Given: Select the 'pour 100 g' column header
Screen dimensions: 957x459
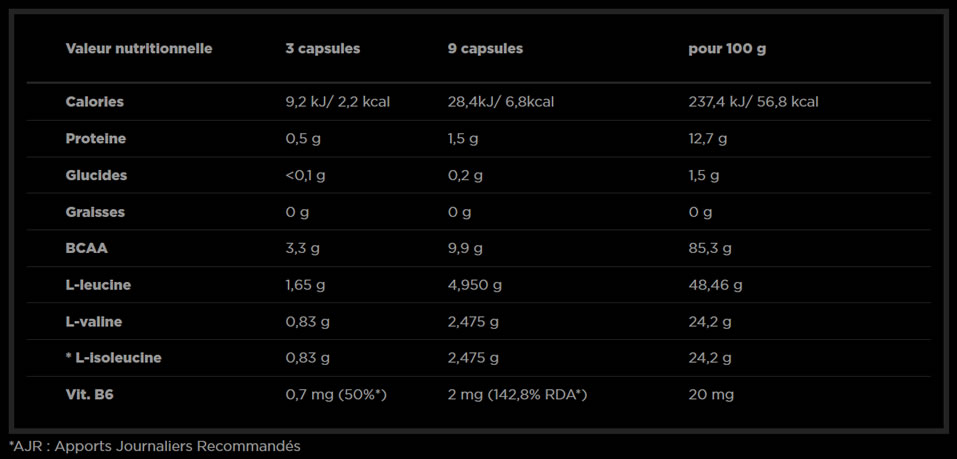Looking at the screenshot, I should click(727, 49).
